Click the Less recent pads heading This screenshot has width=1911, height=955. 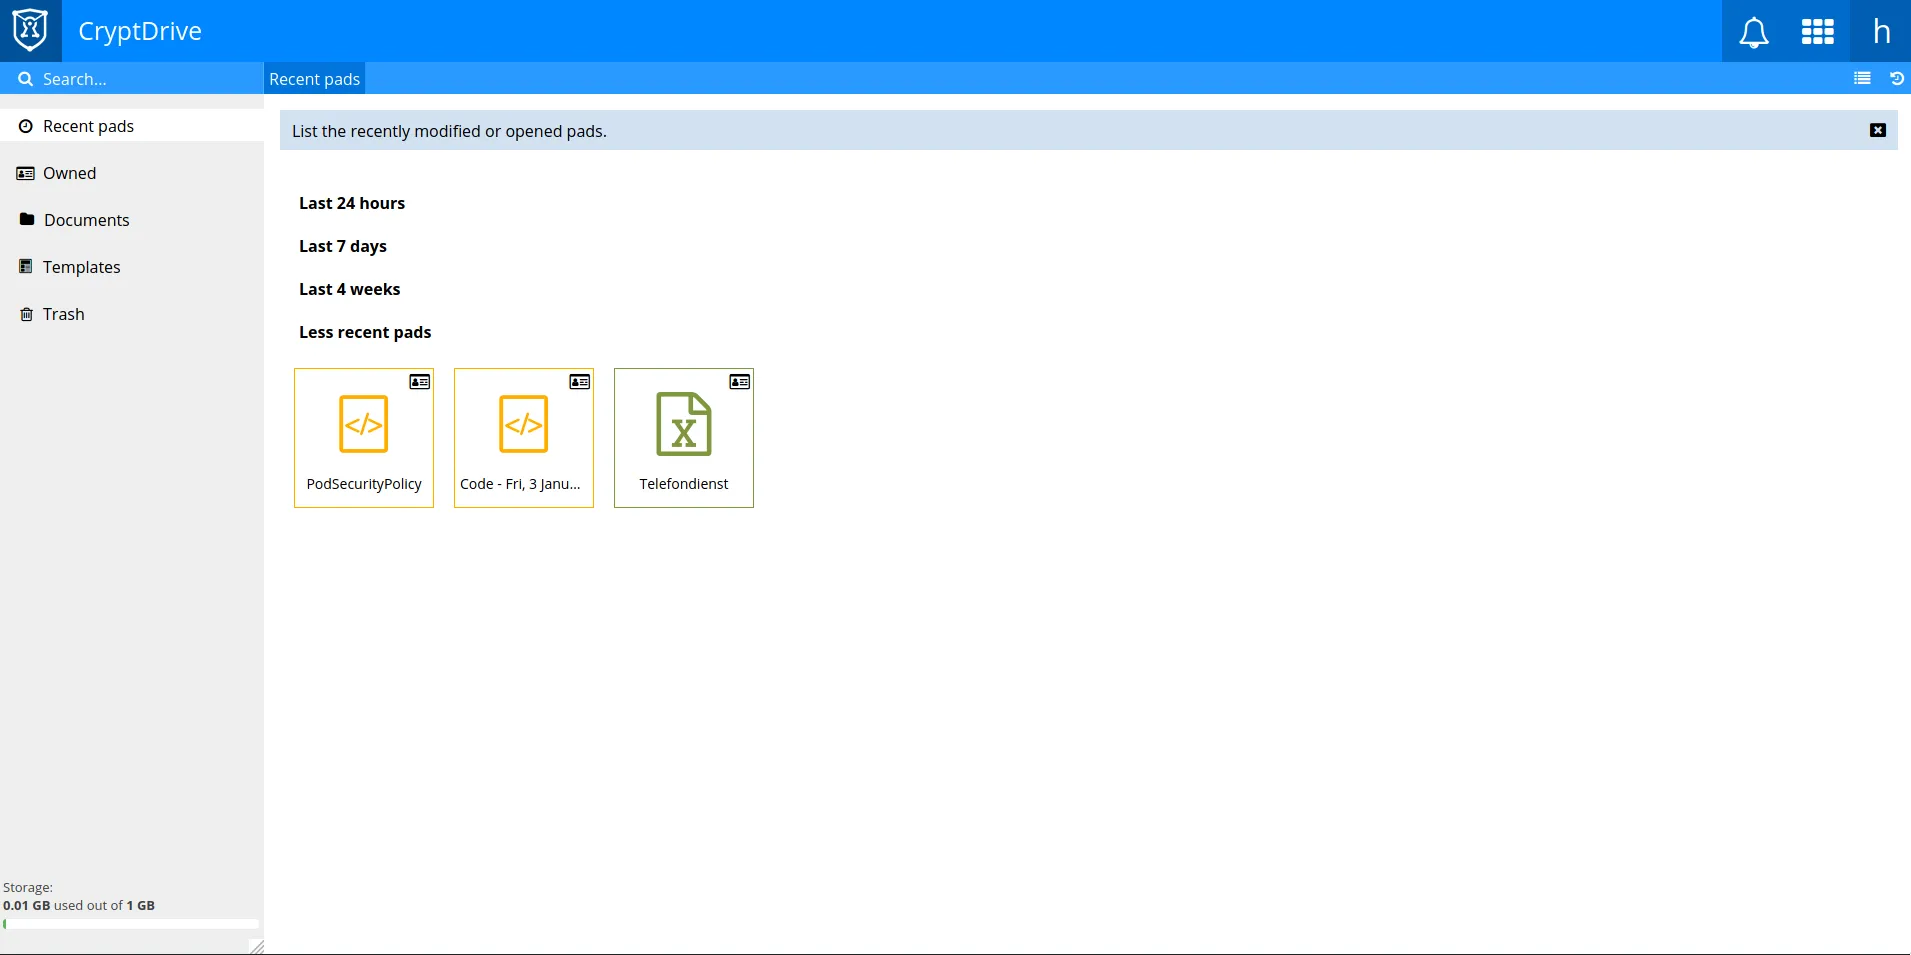[365, 332]
